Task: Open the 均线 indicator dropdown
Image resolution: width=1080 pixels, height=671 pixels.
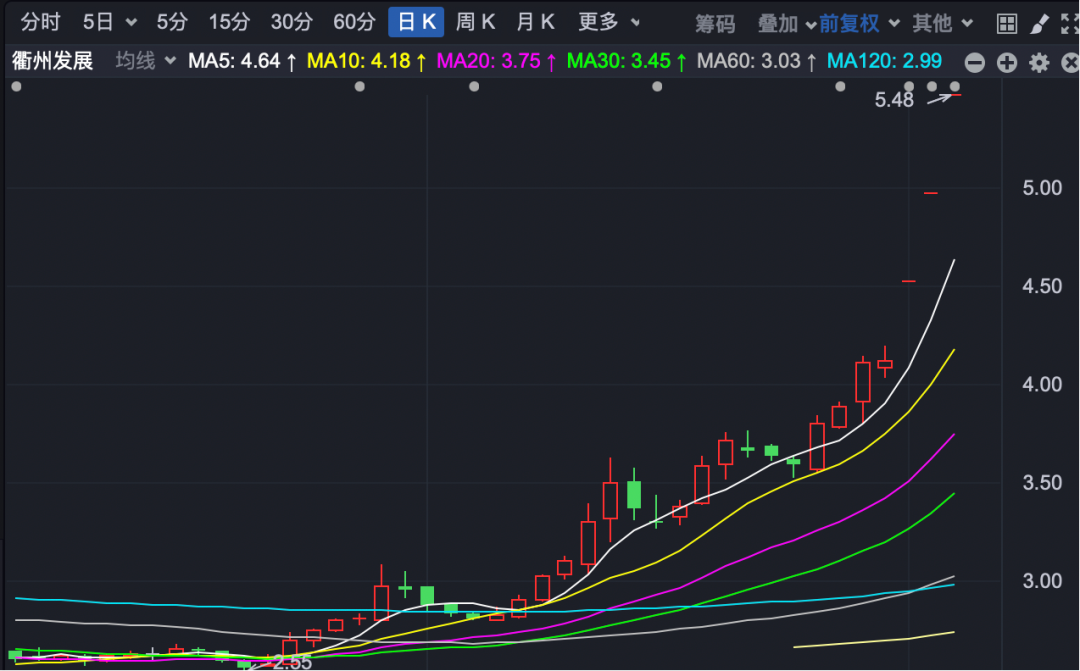Action: click(x=144, y=62)
